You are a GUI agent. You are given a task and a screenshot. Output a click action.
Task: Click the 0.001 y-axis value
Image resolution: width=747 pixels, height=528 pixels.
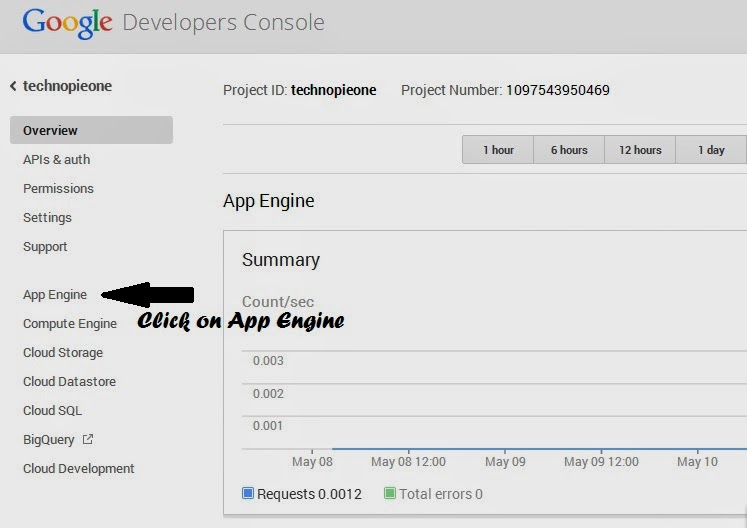pos(268,426)
